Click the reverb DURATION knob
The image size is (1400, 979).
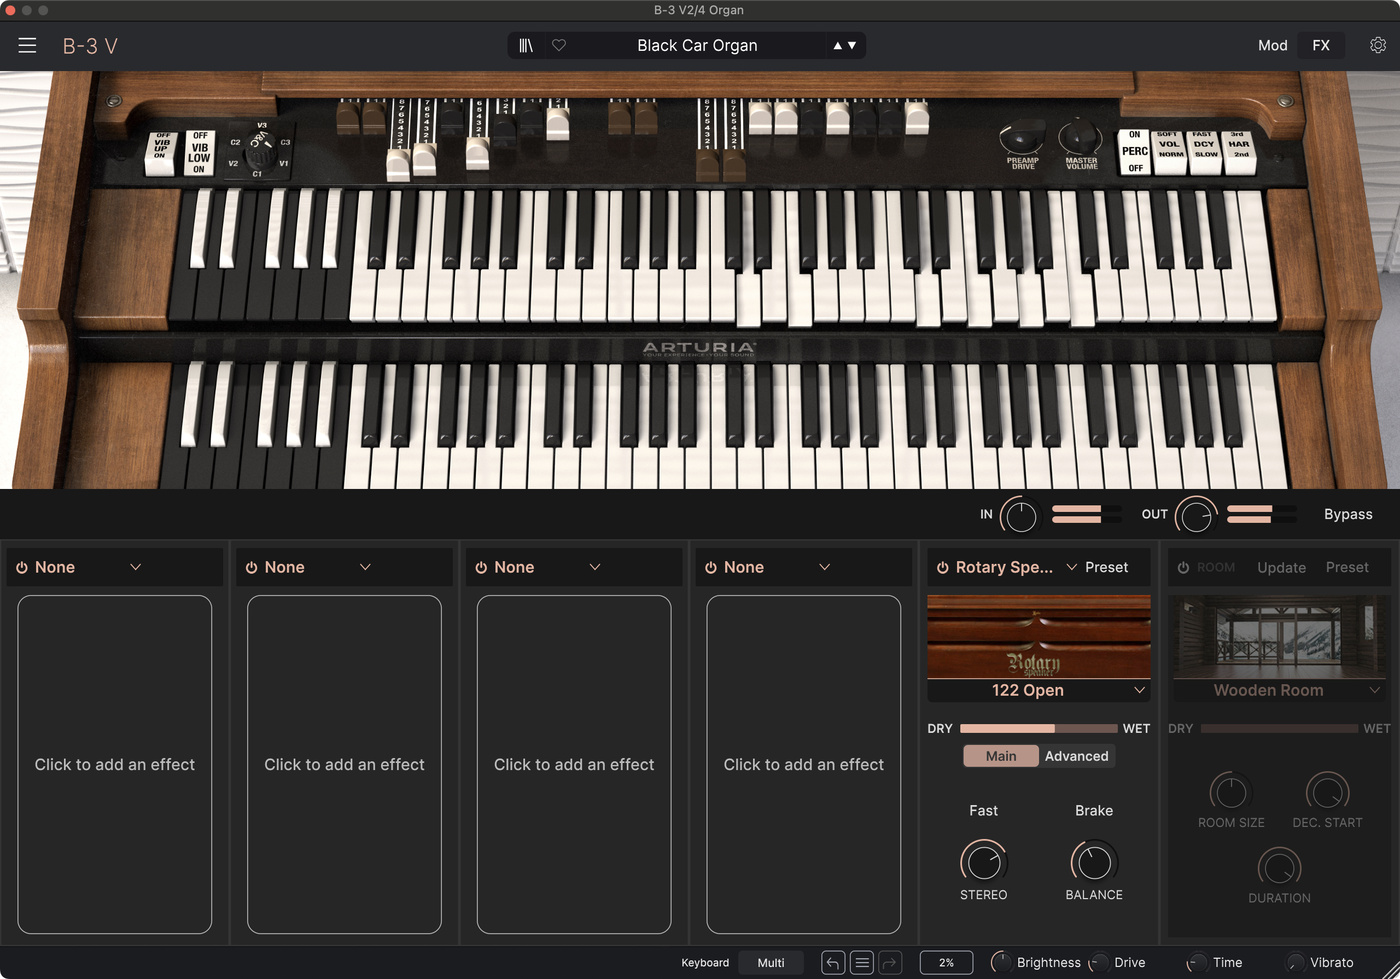click(x=1279, y=867)
